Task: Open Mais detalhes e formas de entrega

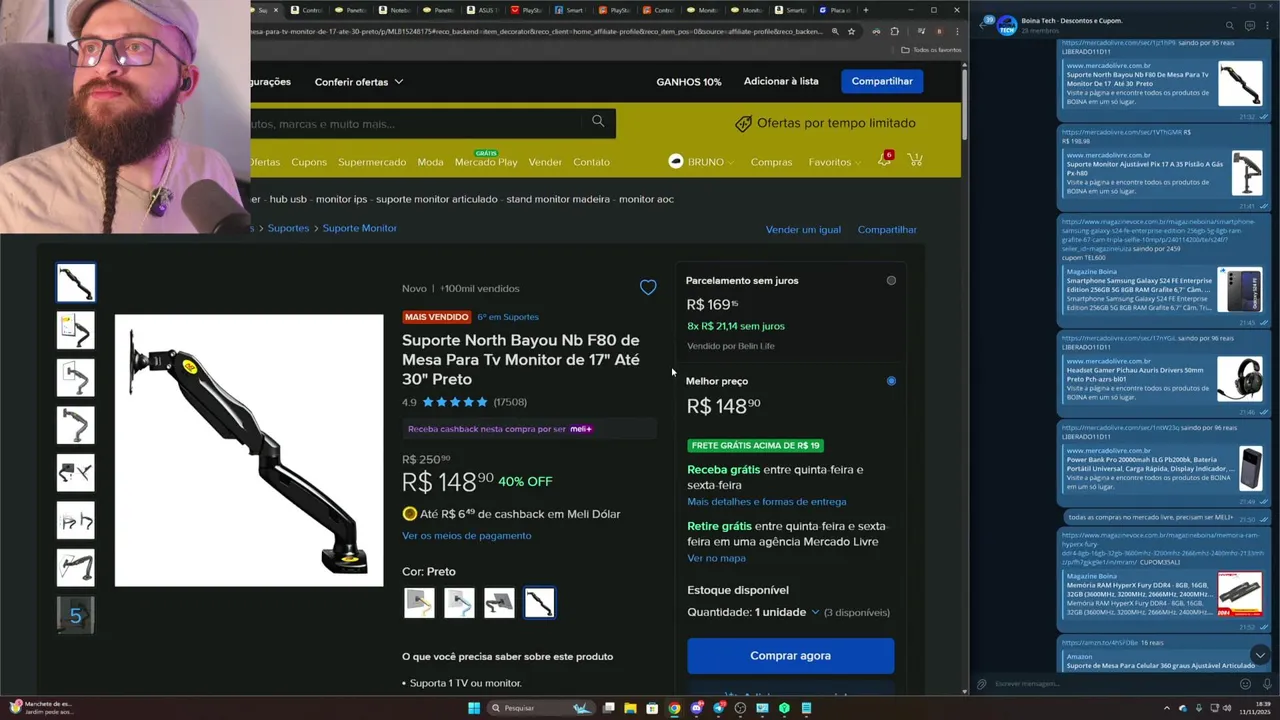Action: click(x=767, y=501)
